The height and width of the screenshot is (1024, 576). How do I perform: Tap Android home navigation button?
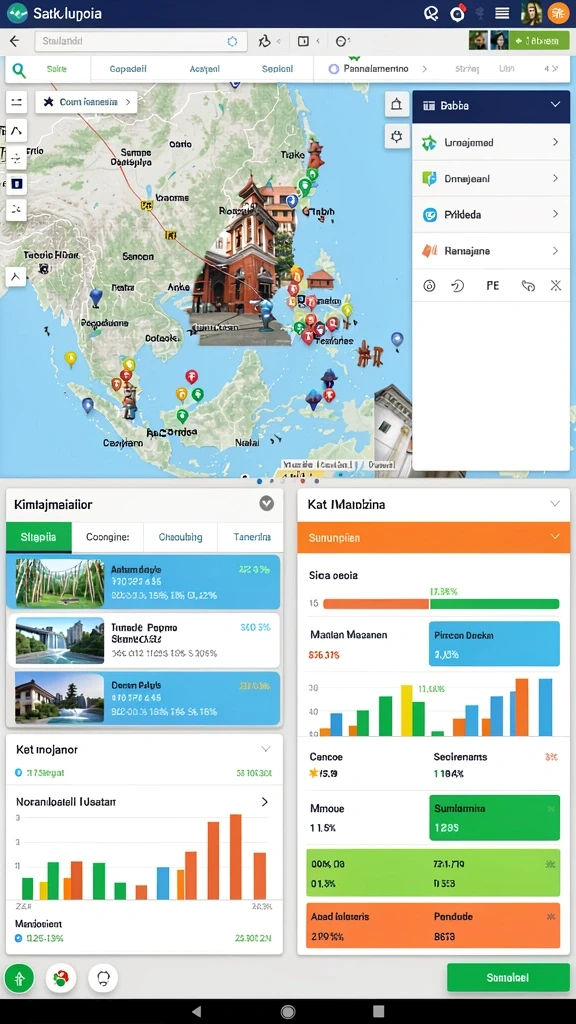click(287, 1011)
